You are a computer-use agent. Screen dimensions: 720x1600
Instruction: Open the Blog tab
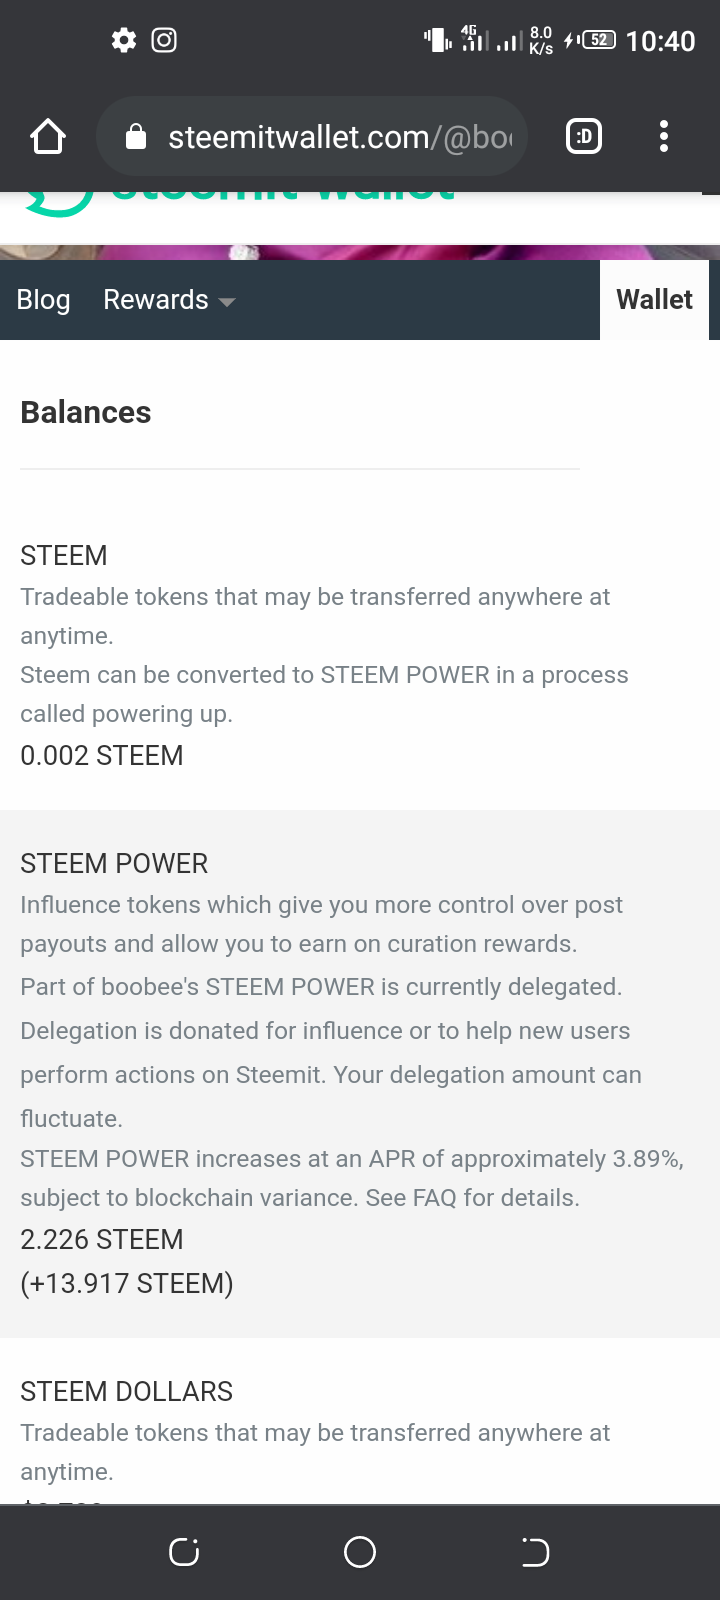click(43, 300)
